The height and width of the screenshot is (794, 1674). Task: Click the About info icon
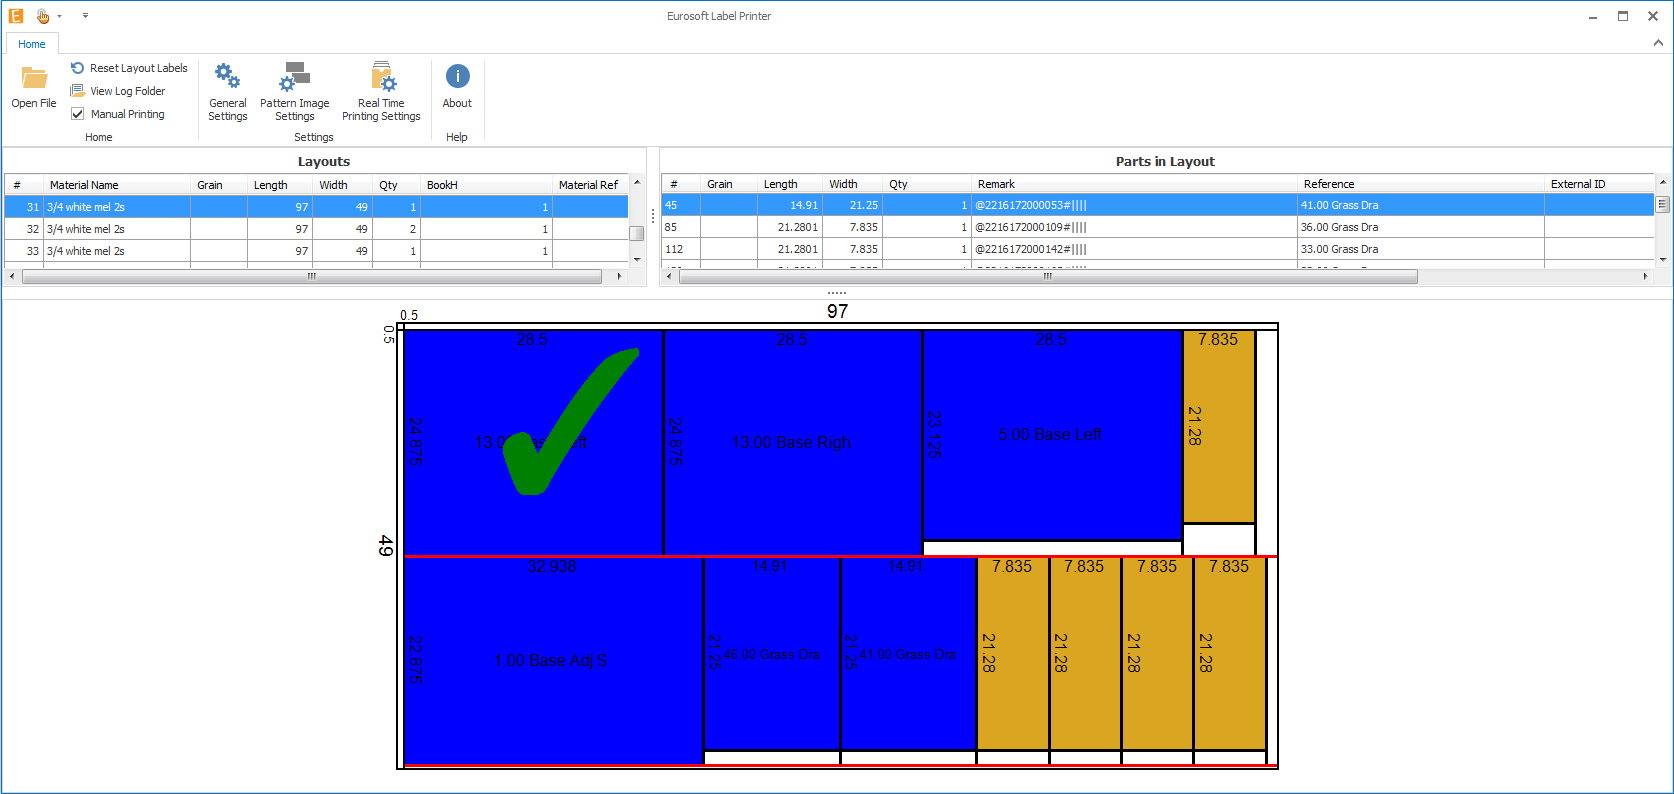pos(457,77)
